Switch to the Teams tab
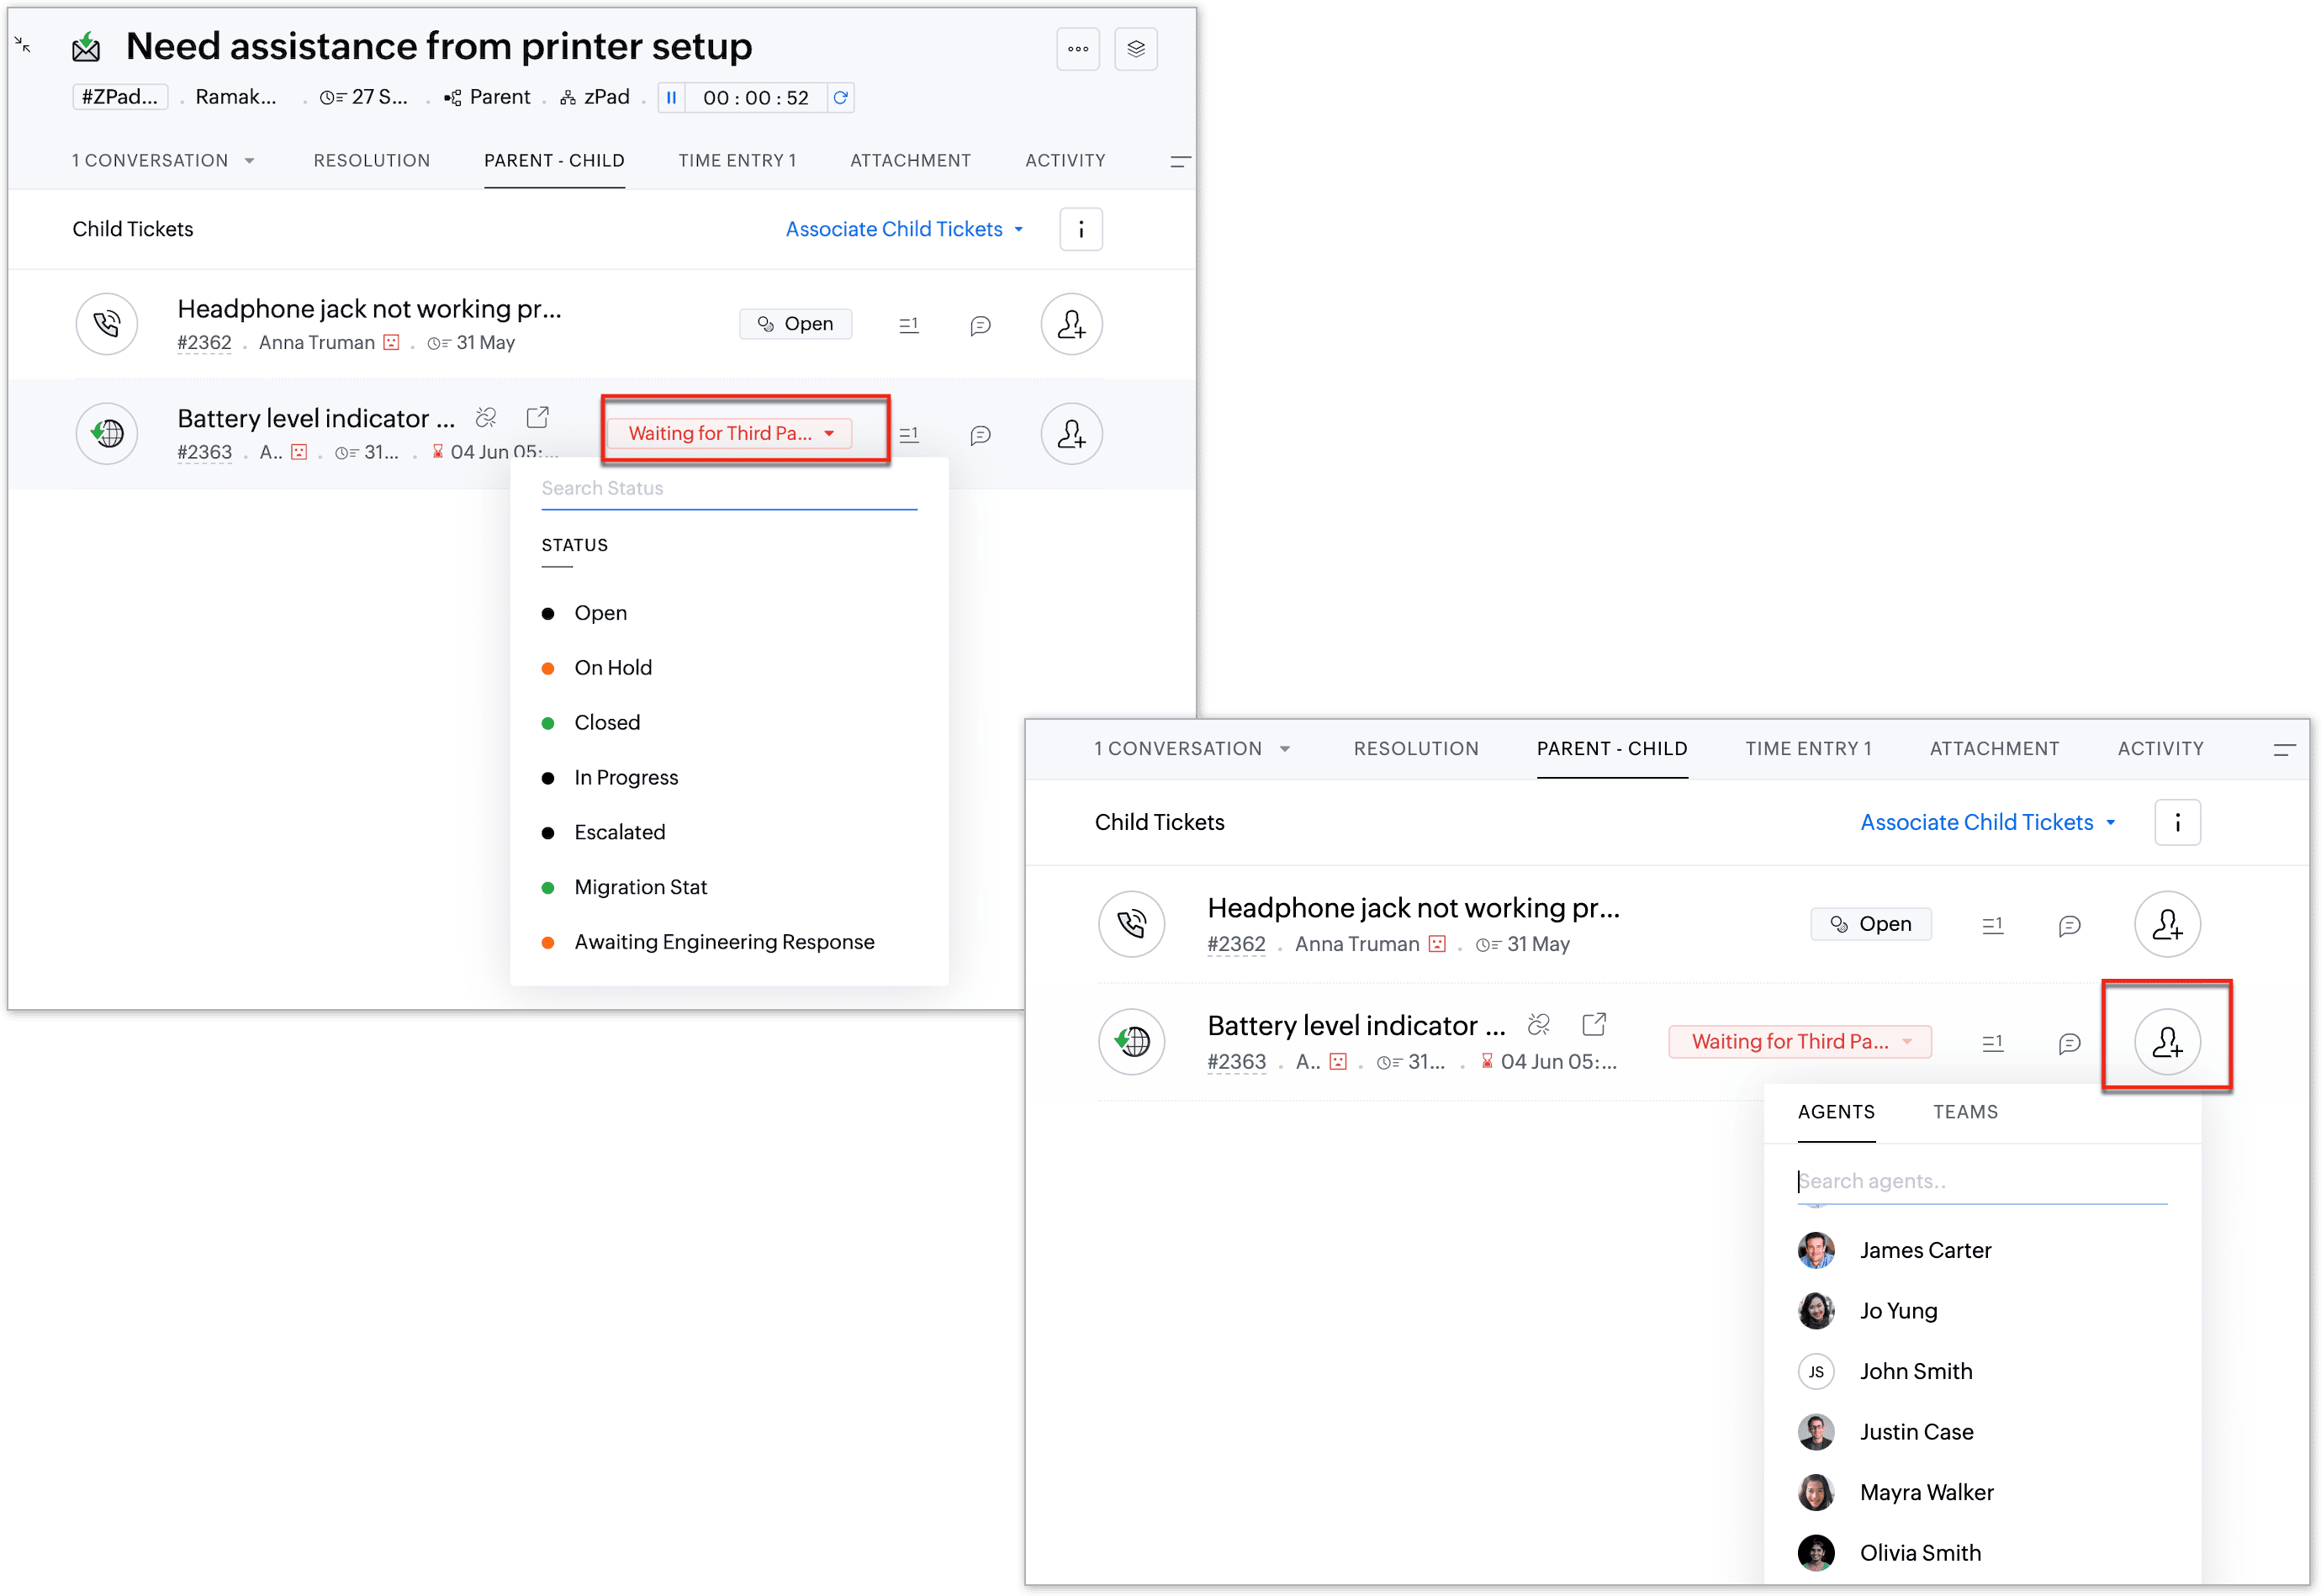Viewport: 2321px width, 1596px height. 1965,1112
